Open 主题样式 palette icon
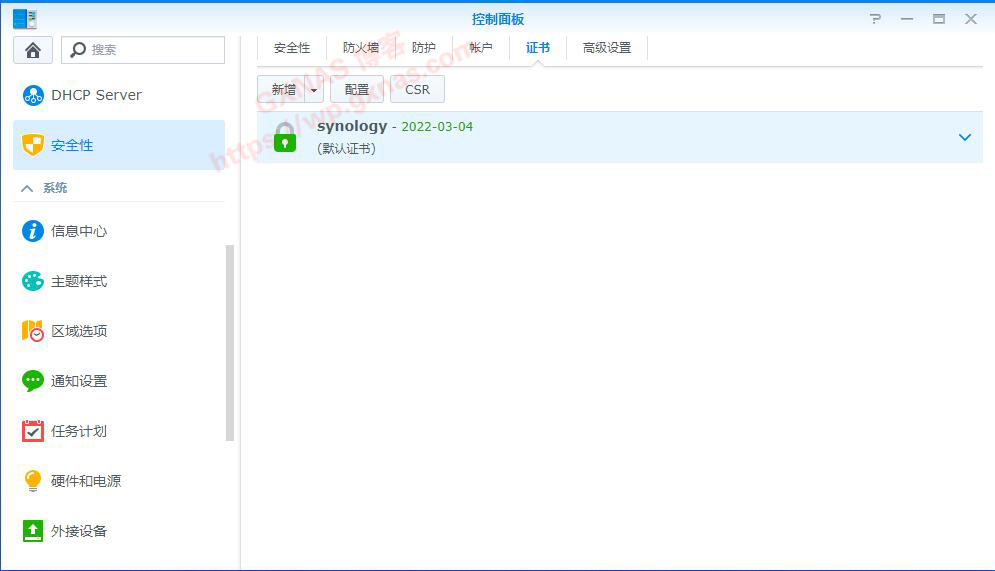995x571 pixels. (x=33, y=281)
